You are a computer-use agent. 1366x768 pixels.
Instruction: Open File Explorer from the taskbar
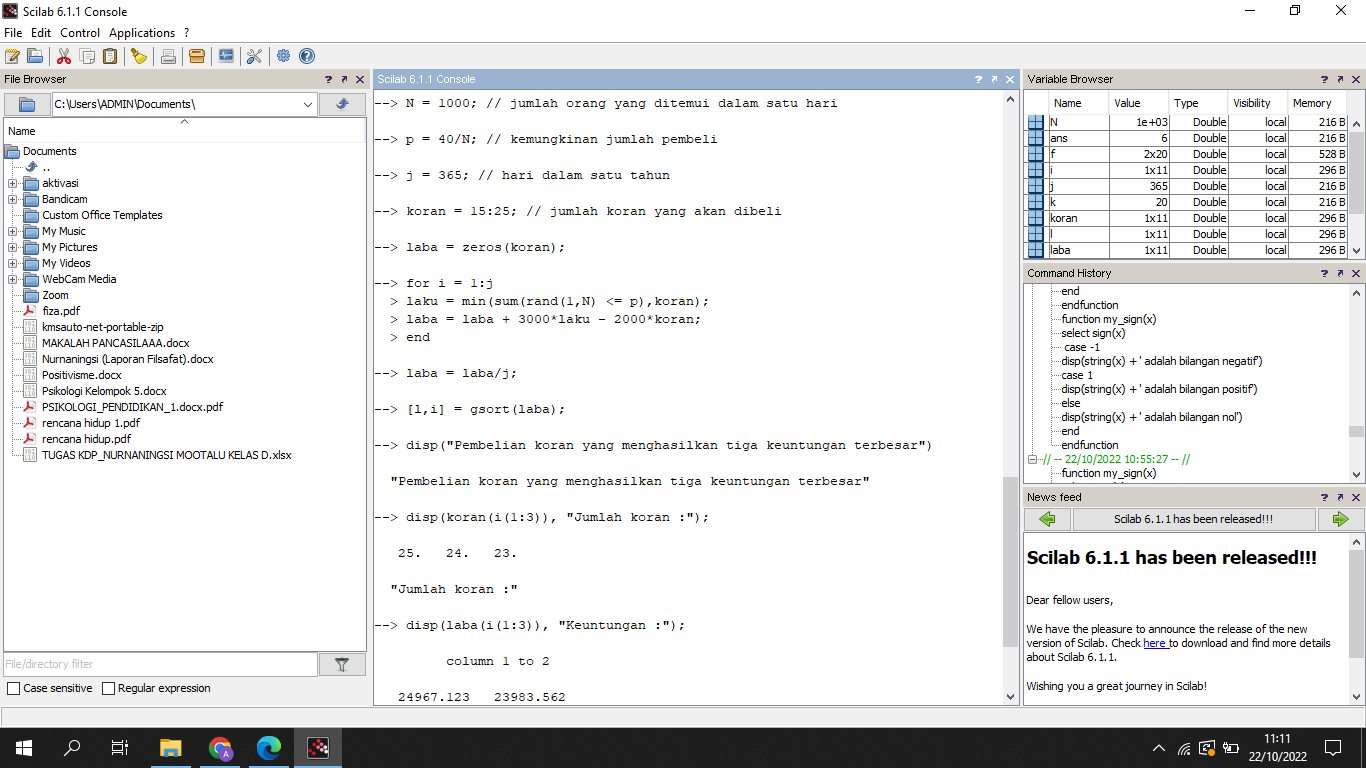click(x=171, y=747)
